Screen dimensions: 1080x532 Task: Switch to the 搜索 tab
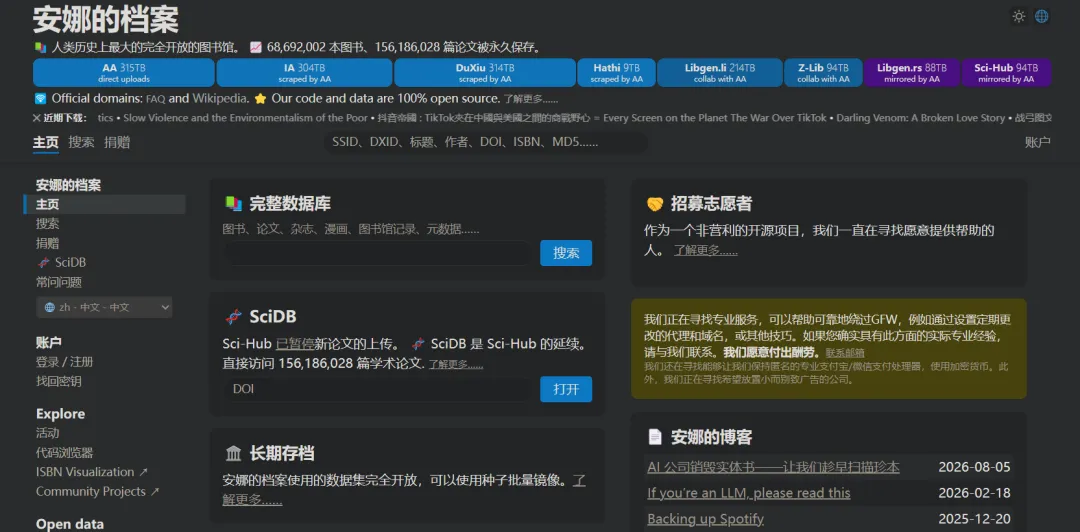pos(81,143)
